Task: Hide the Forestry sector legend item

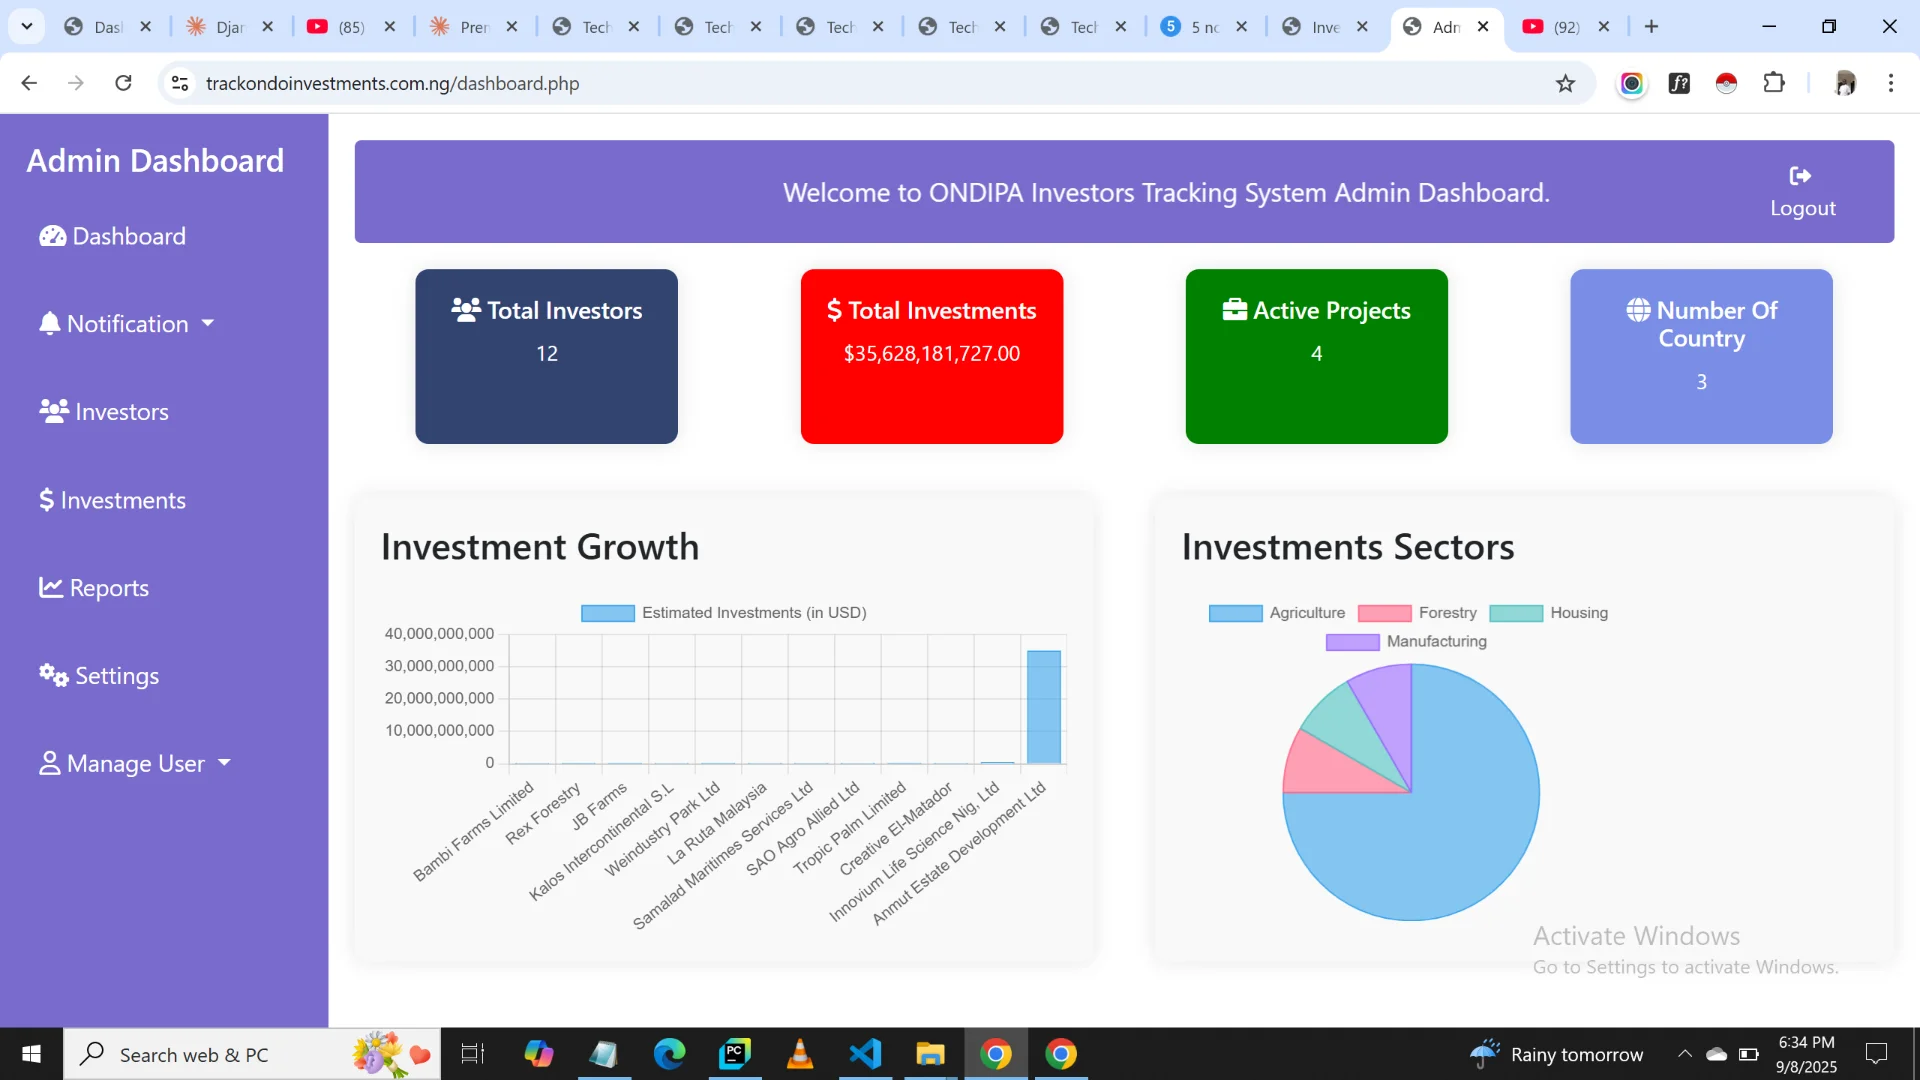Action: (1384, 613)
